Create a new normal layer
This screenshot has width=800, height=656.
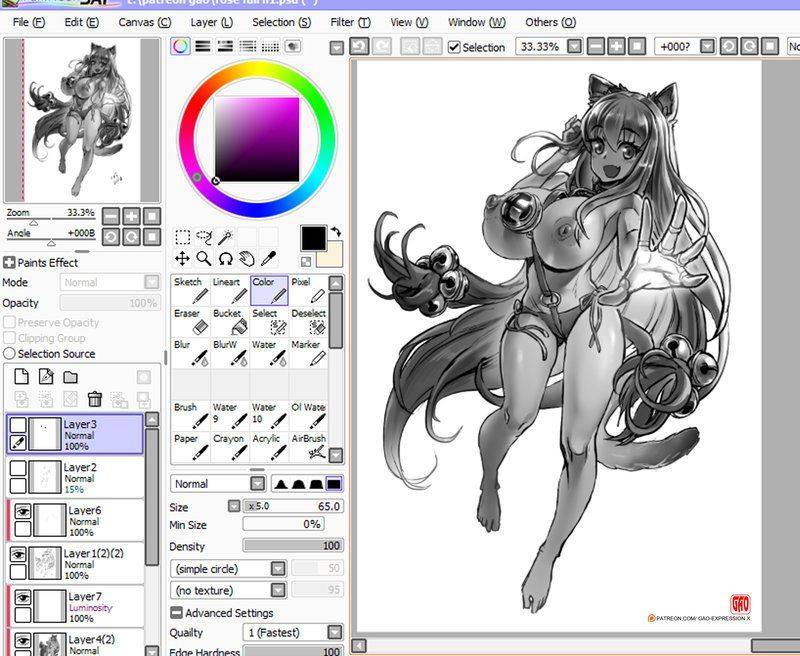click(21, 376)
